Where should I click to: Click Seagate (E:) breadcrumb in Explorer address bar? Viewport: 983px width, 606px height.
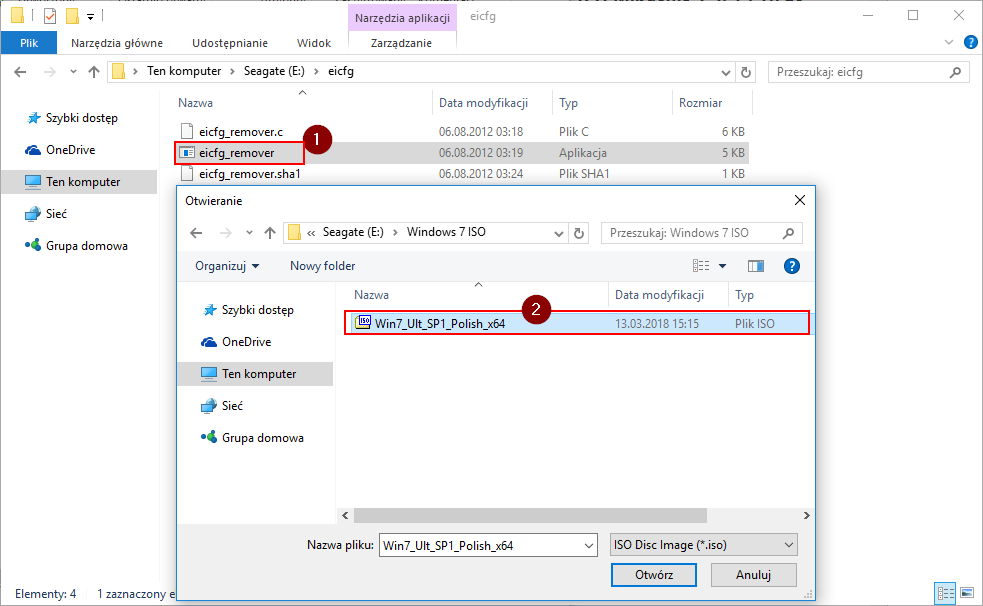point(274,71)
